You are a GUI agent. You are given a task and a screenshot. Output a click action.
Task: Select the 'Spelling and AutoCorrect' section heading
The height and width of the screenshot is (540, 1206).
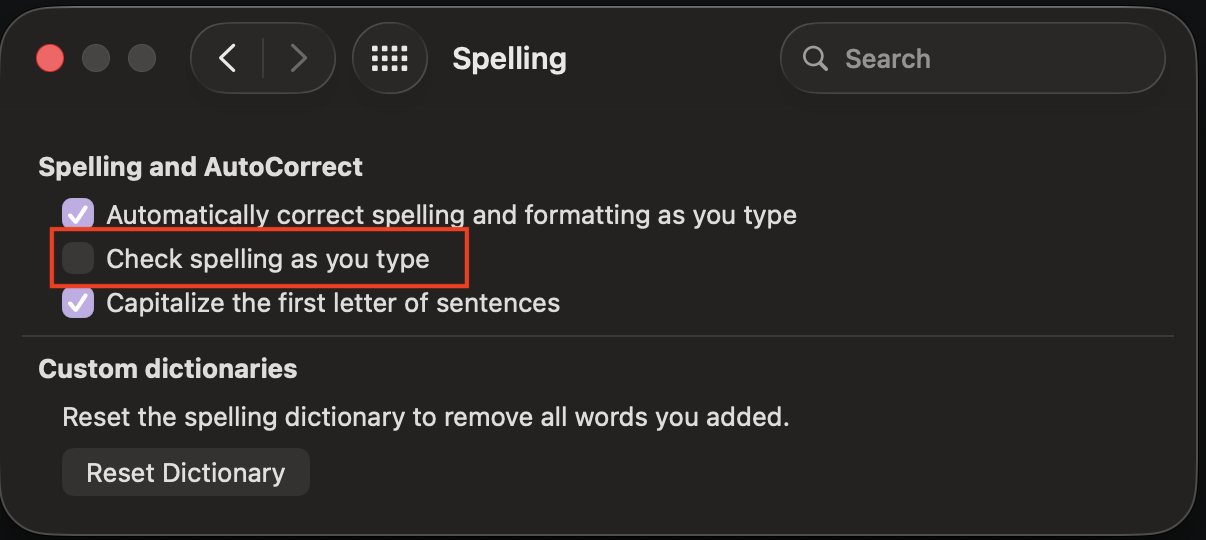[x=201, y=166]
